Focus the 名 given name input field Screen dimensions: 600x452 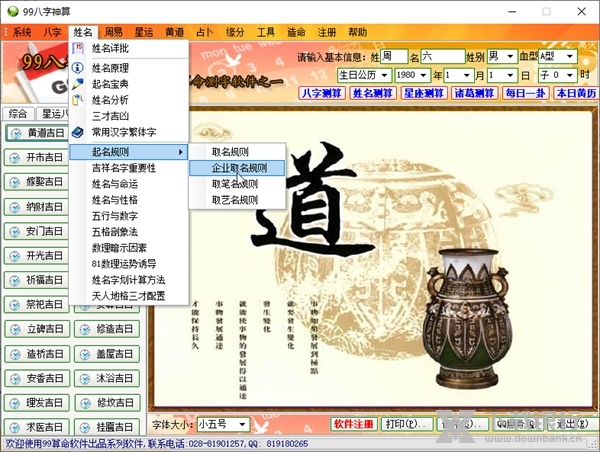[x=443, y=57]
